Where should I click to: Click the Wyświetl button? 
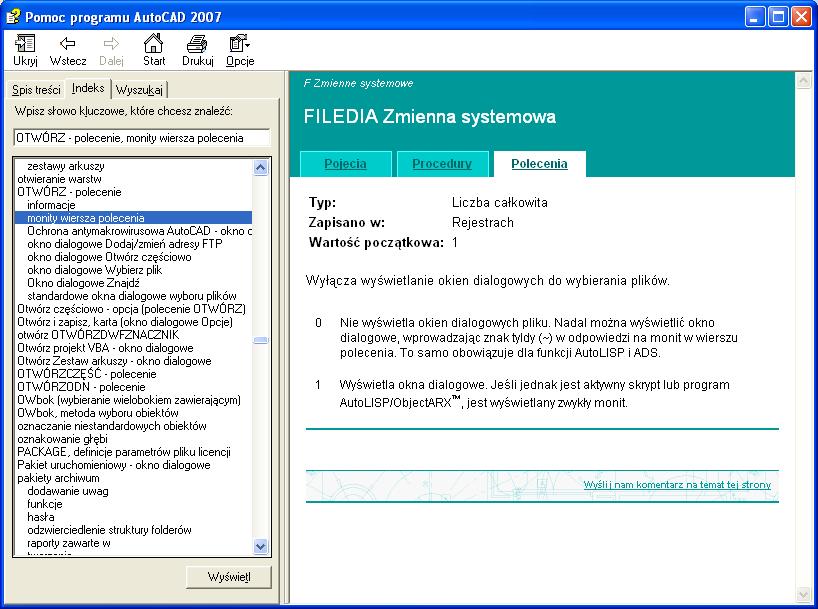point(228,577)
